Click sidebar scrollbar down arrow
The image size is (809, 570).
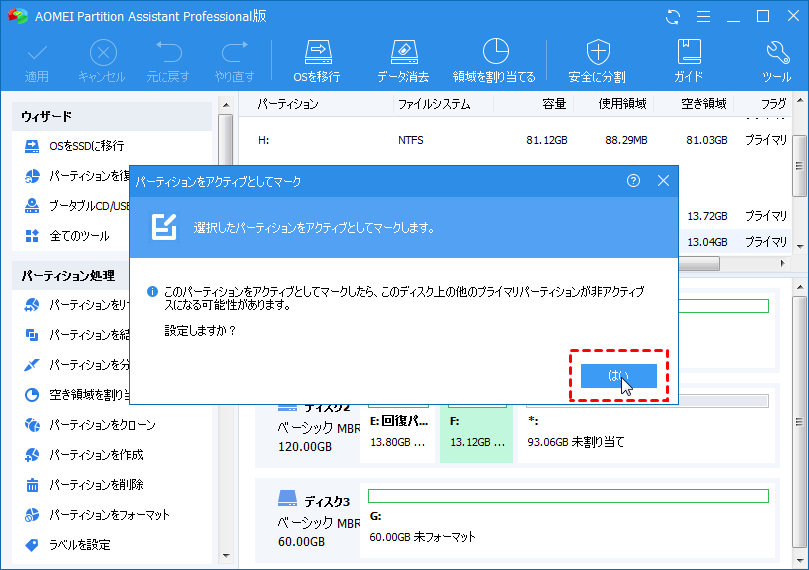226,556
